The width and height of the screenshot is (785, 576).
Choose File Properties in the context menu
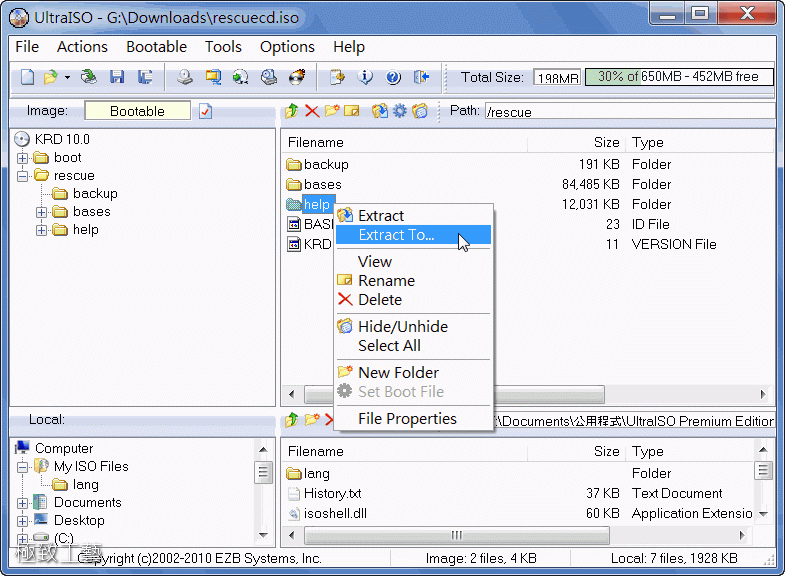(x=414, y=419)
